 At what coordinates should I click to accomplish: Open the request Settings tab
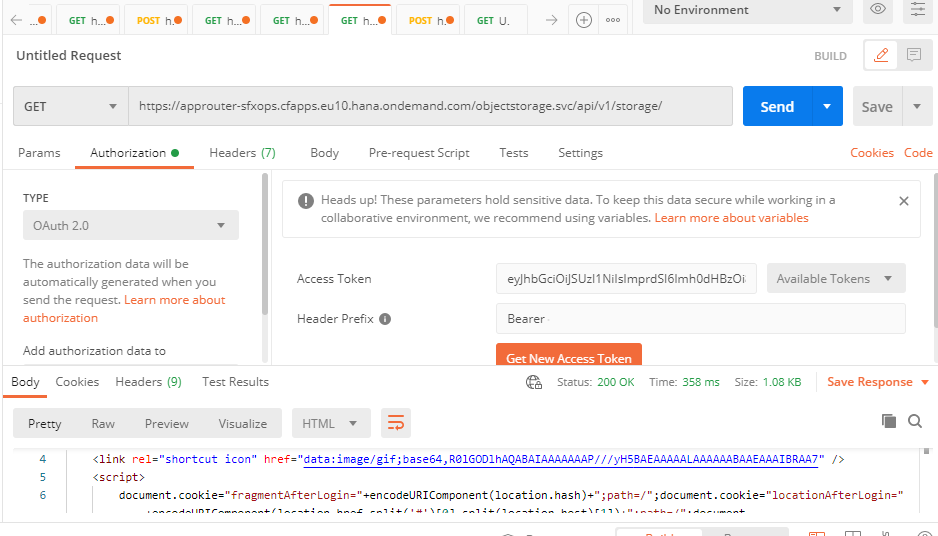click(580, 153)
